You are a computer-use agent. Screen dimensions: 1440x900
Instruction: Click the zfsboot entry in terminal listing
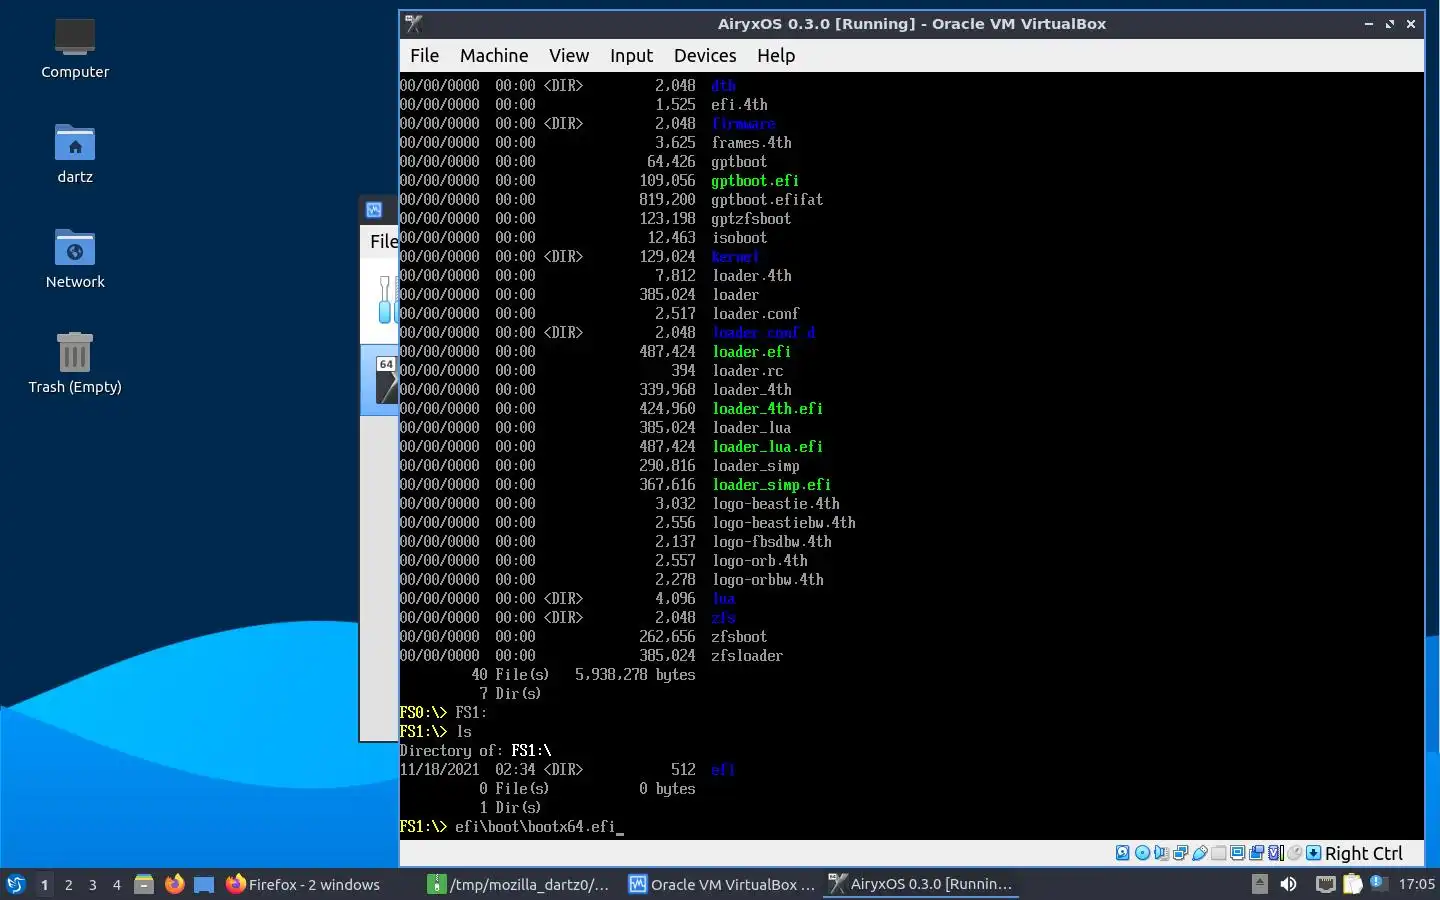pyautogui.click(x=739, y=637)
